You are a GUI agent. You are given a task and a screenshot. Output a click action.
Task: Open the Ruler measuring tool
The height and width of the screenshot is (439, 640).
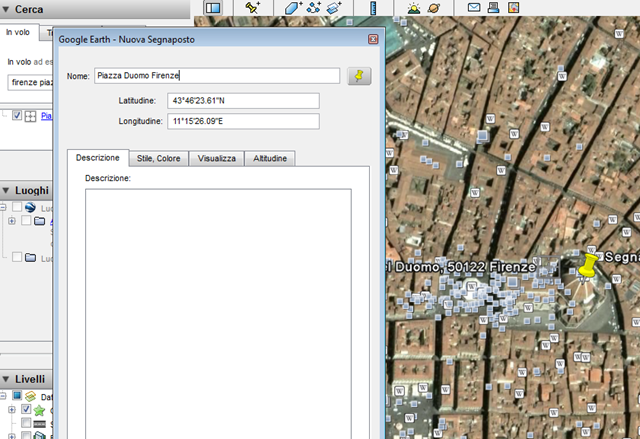click(373, 8)
